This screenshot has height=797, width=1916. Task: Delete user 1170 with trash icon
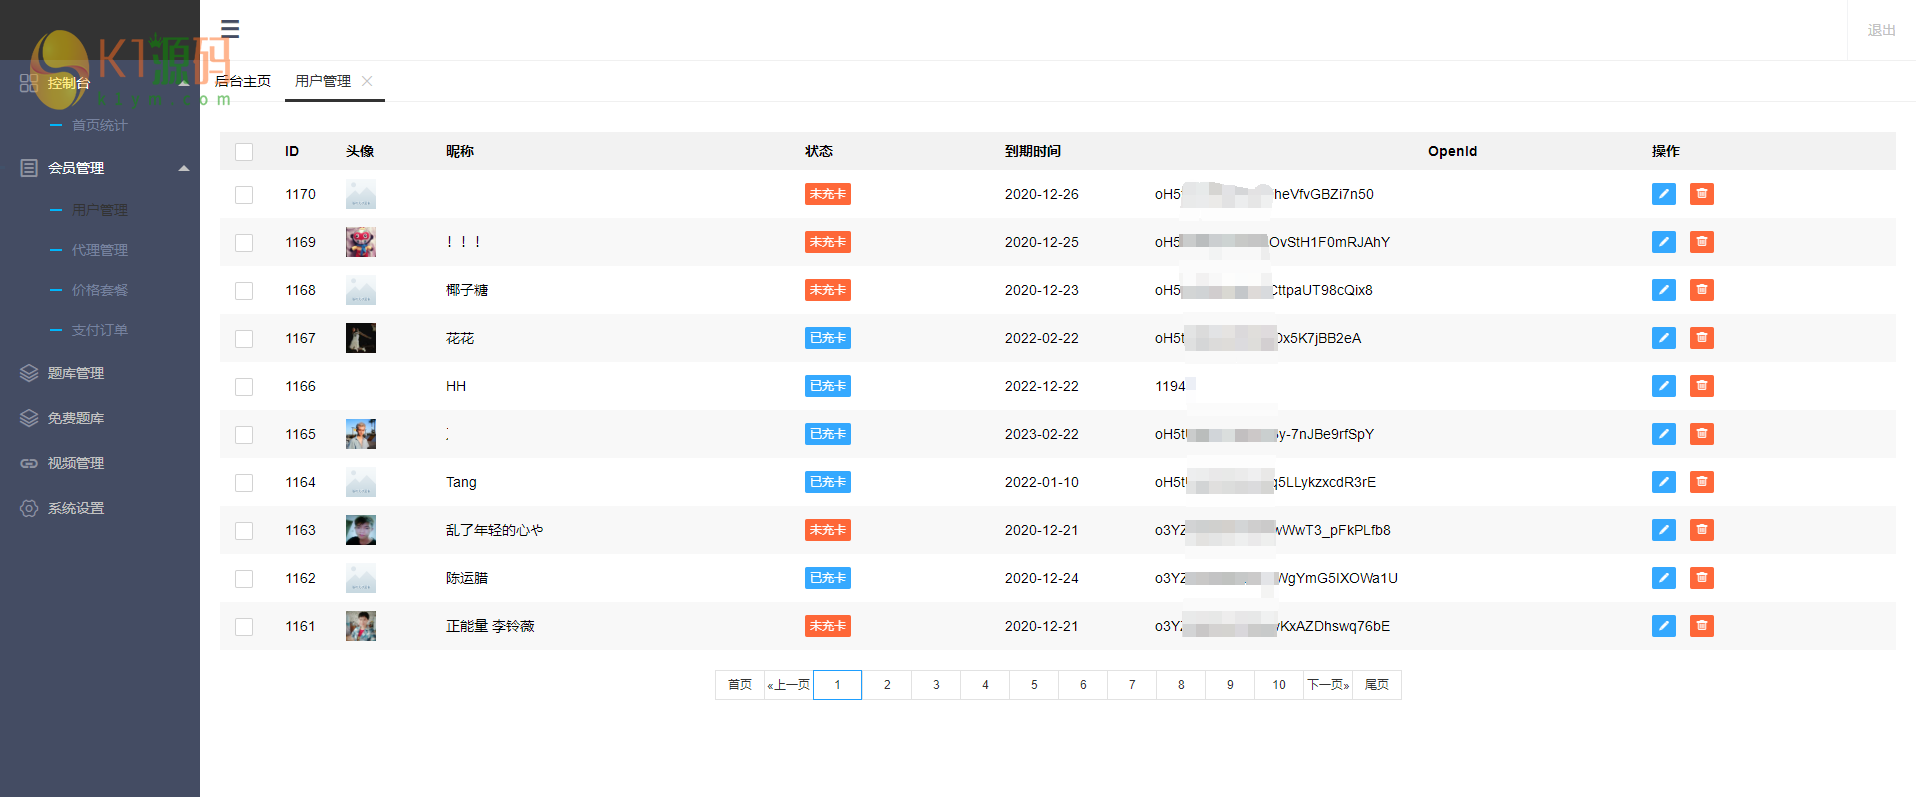pyautogui.click(x=1701, y=194)
